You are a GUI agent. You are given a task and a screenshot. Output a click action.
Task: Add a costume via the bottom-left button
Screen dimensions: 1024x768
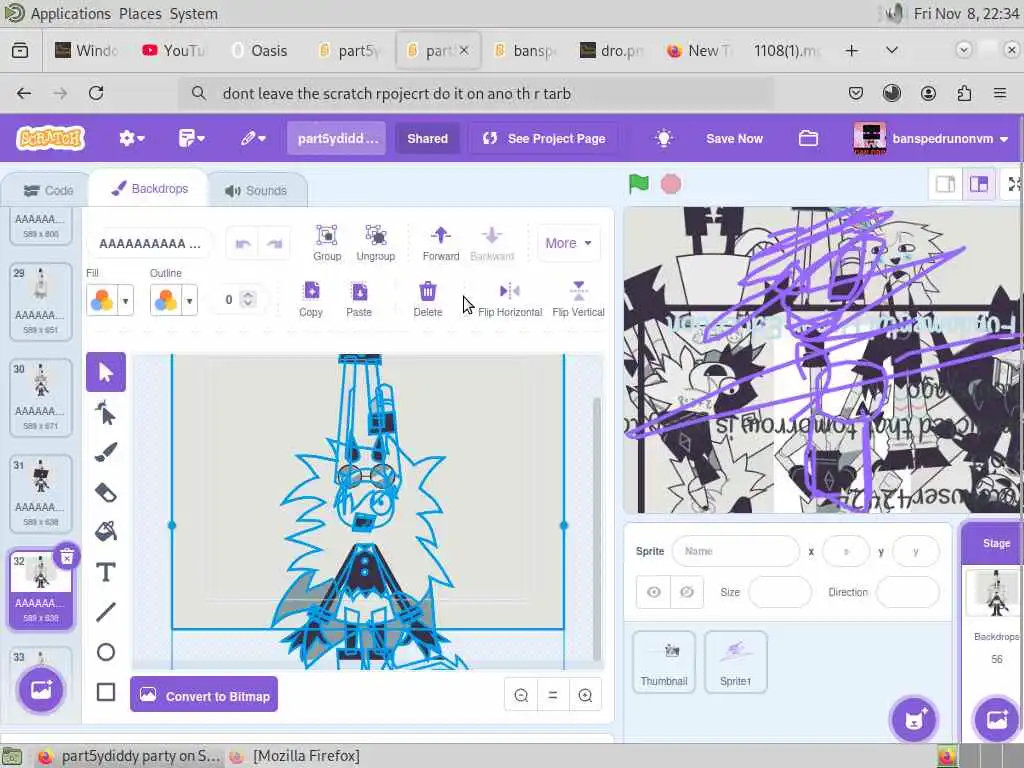[41, 690]
